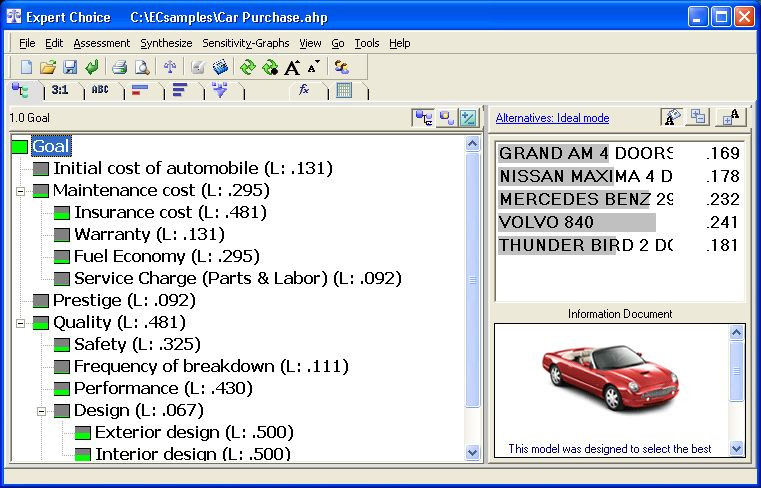Click the Alternatives: Ideal mode link
This screenshot has width=761, height=488.
point(552,118)
